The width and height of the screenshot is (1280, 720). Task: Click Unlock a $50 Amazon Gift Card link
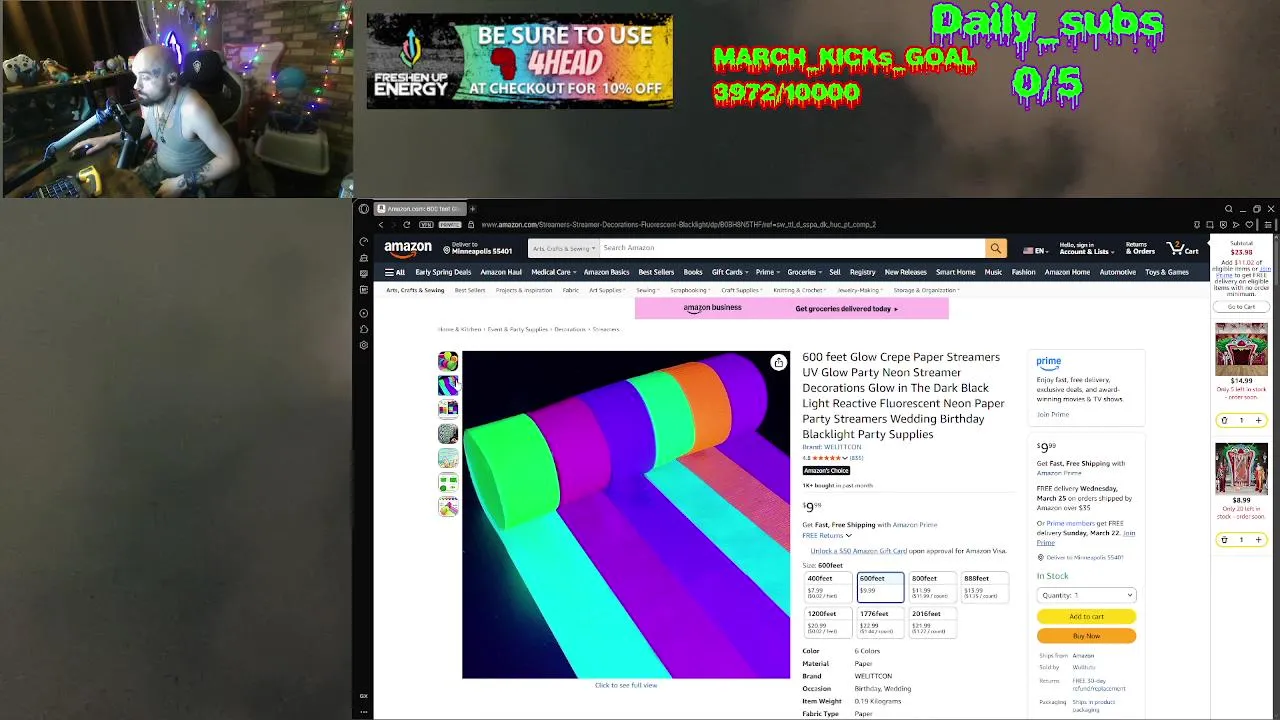858,551
